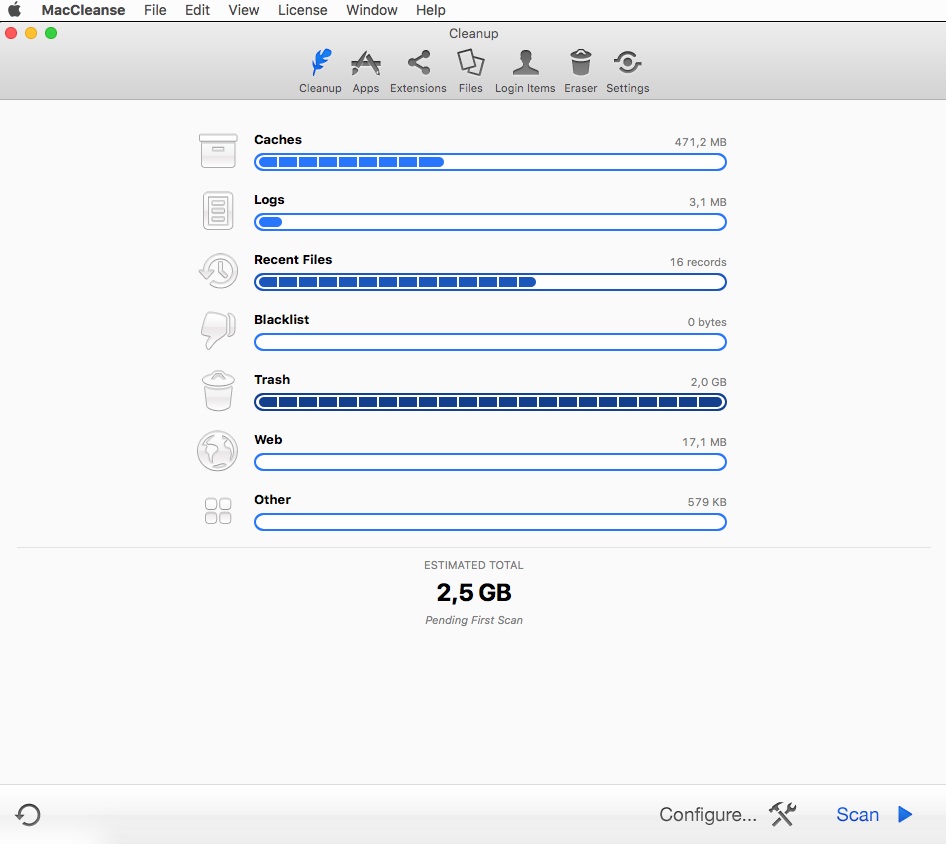The width and height of the screenshot is (946, 844).
Task: Click the Cleanup window title
Action: (x=474, y=33)
